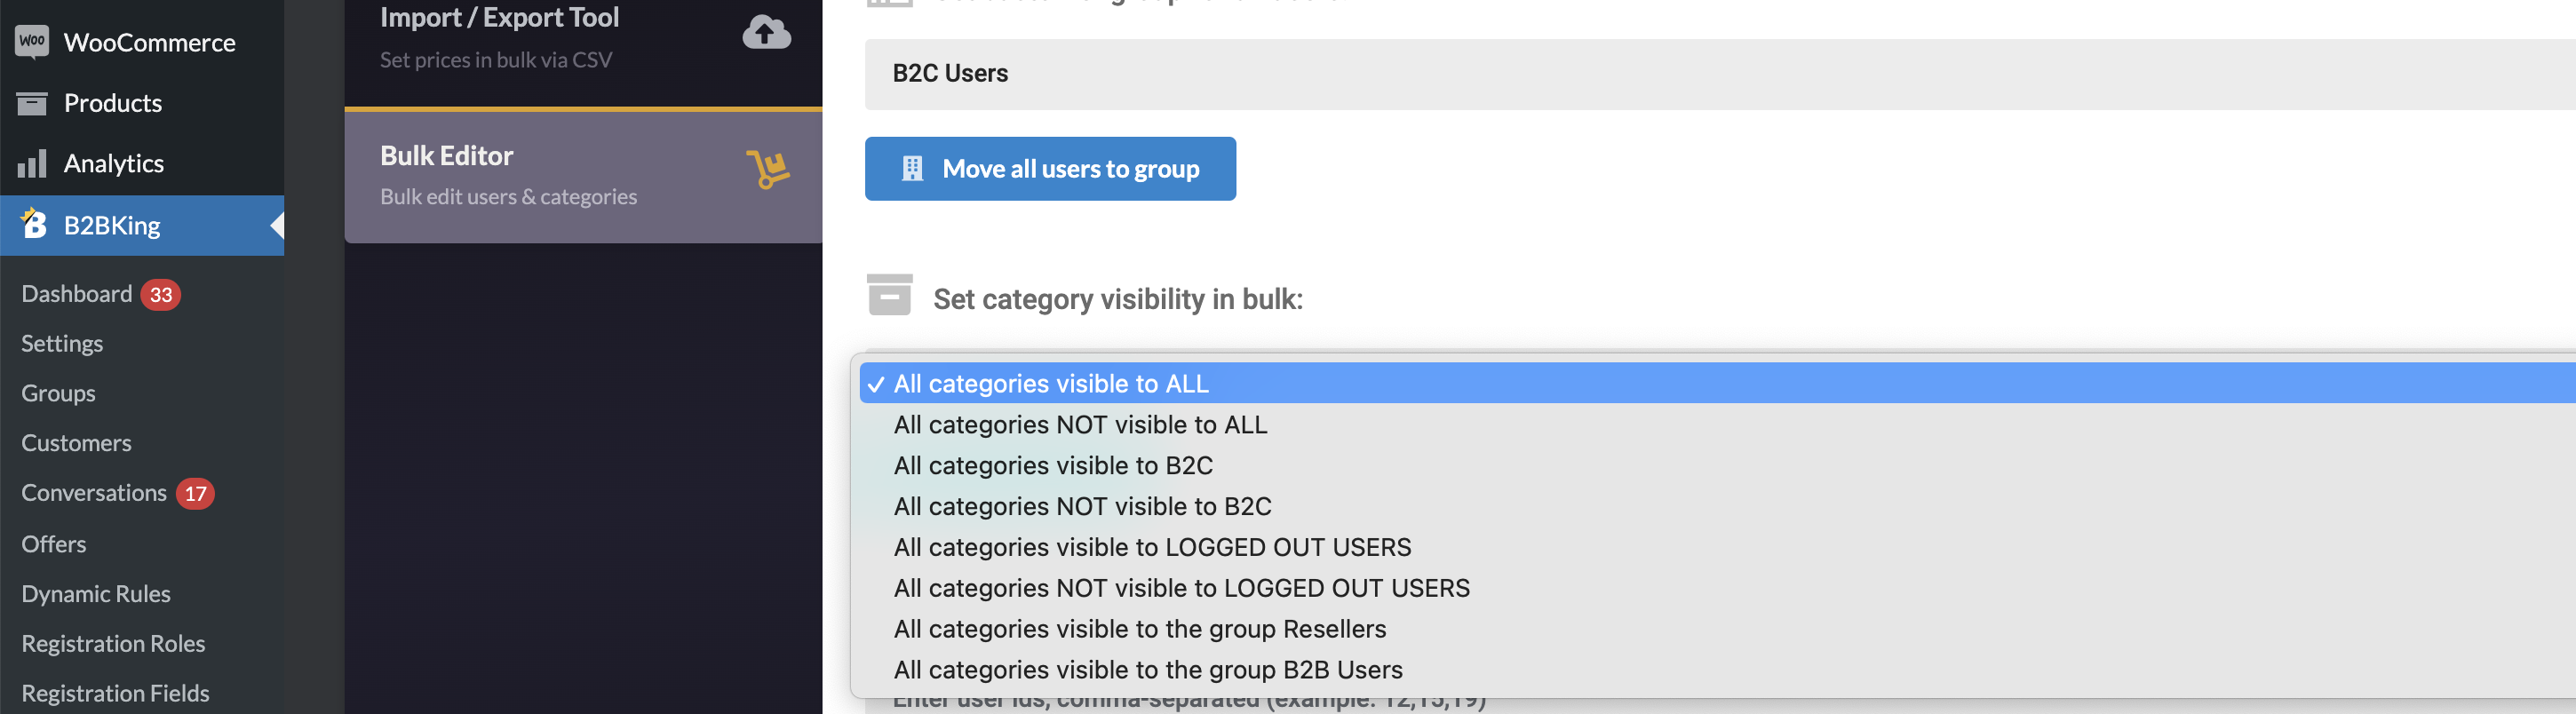Click the Products archive box icon
This screenshot has width=2576, height=714.
32,103
